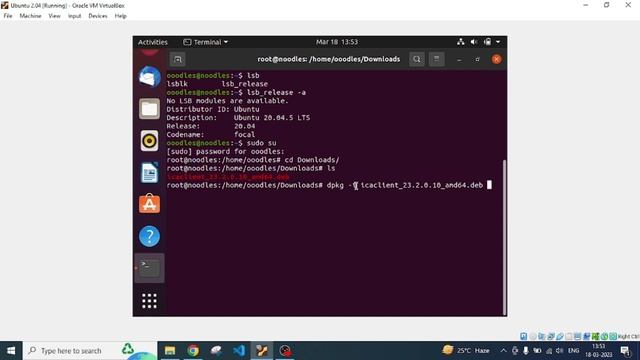
Task: Click the terminal window scrollbar
Action: coord(504,237)
